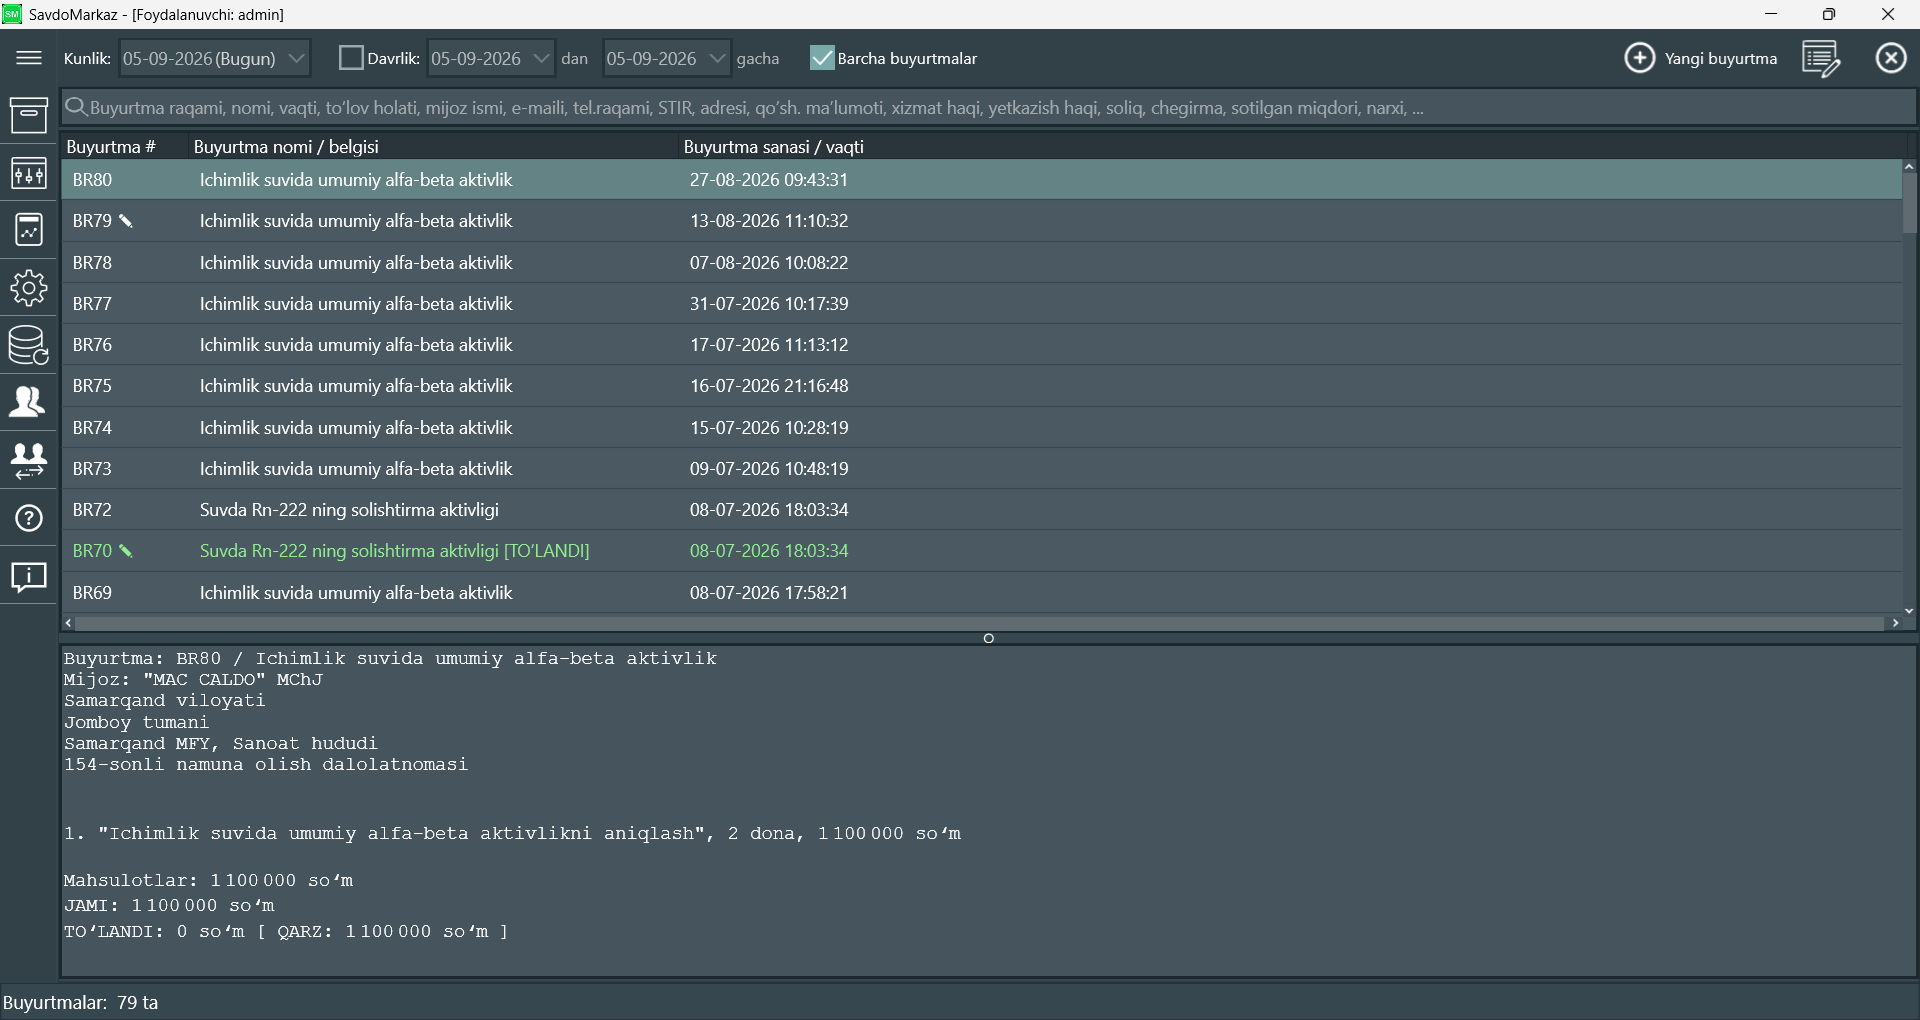This screenshot has height=1020, width=1920.
Task: Click in the order search field
Action: (990, 107)
